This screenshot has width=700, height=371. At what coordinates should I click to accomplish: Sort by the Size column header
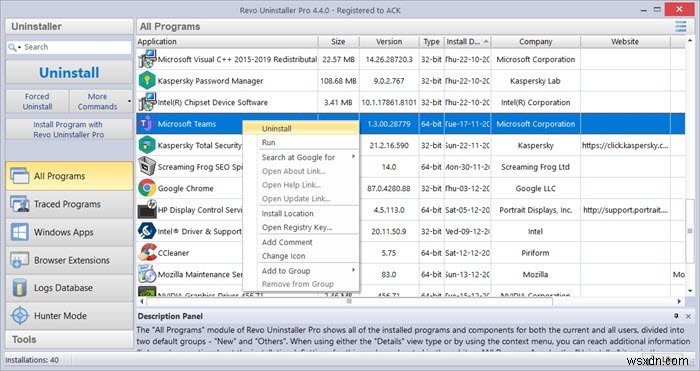coord(338,42)
